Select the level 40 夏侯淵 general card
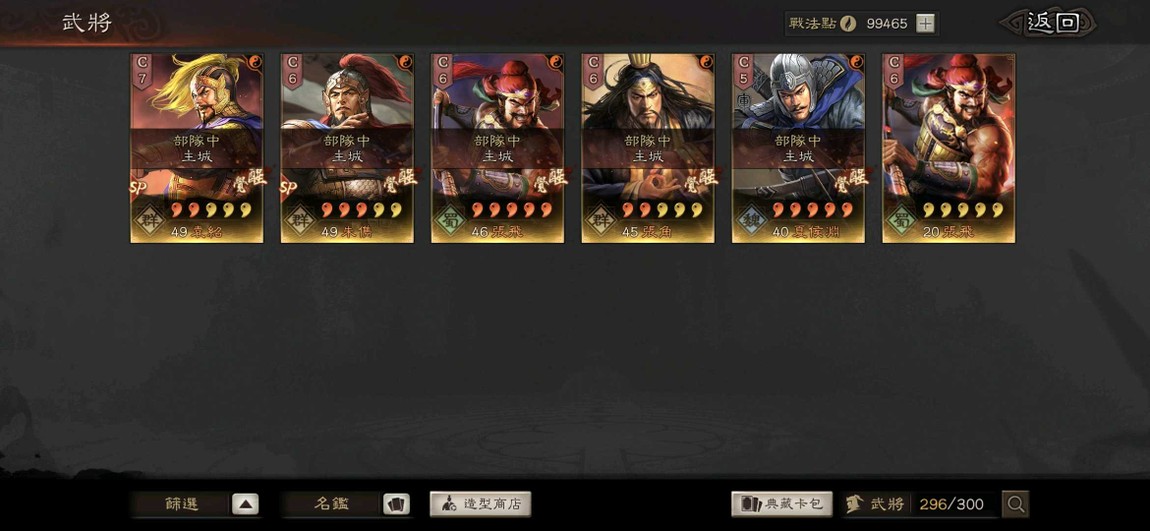 point(798,148)
